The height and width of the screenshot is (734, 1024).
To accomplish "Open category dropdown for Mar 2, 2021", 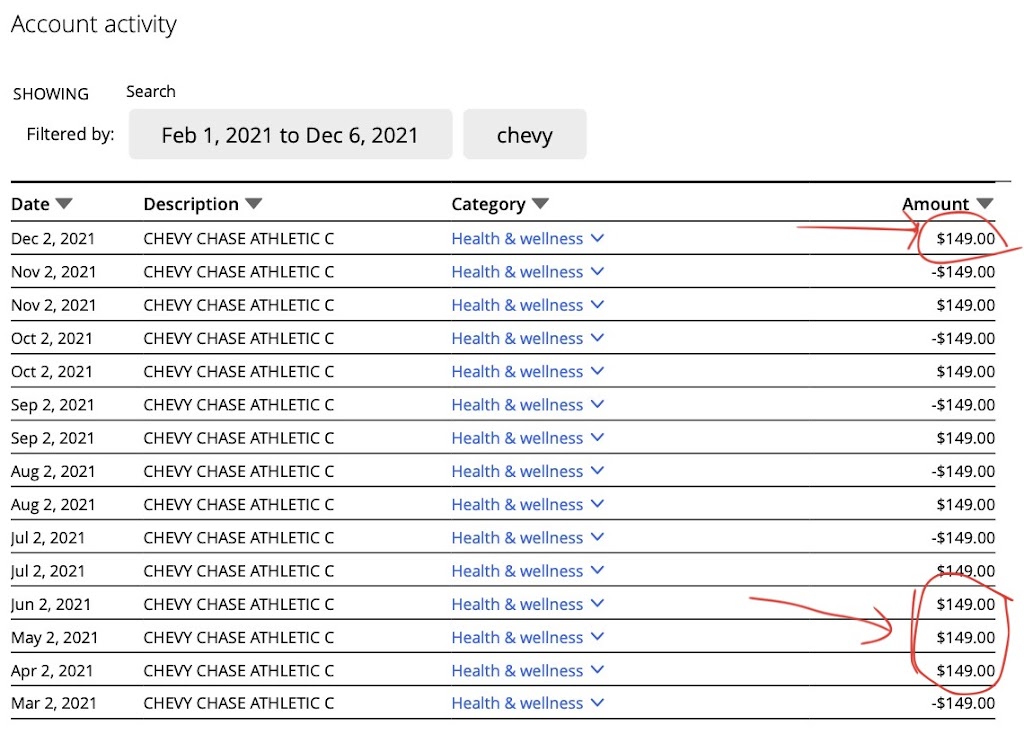I will pyautogui.click(x=598, y=703).
